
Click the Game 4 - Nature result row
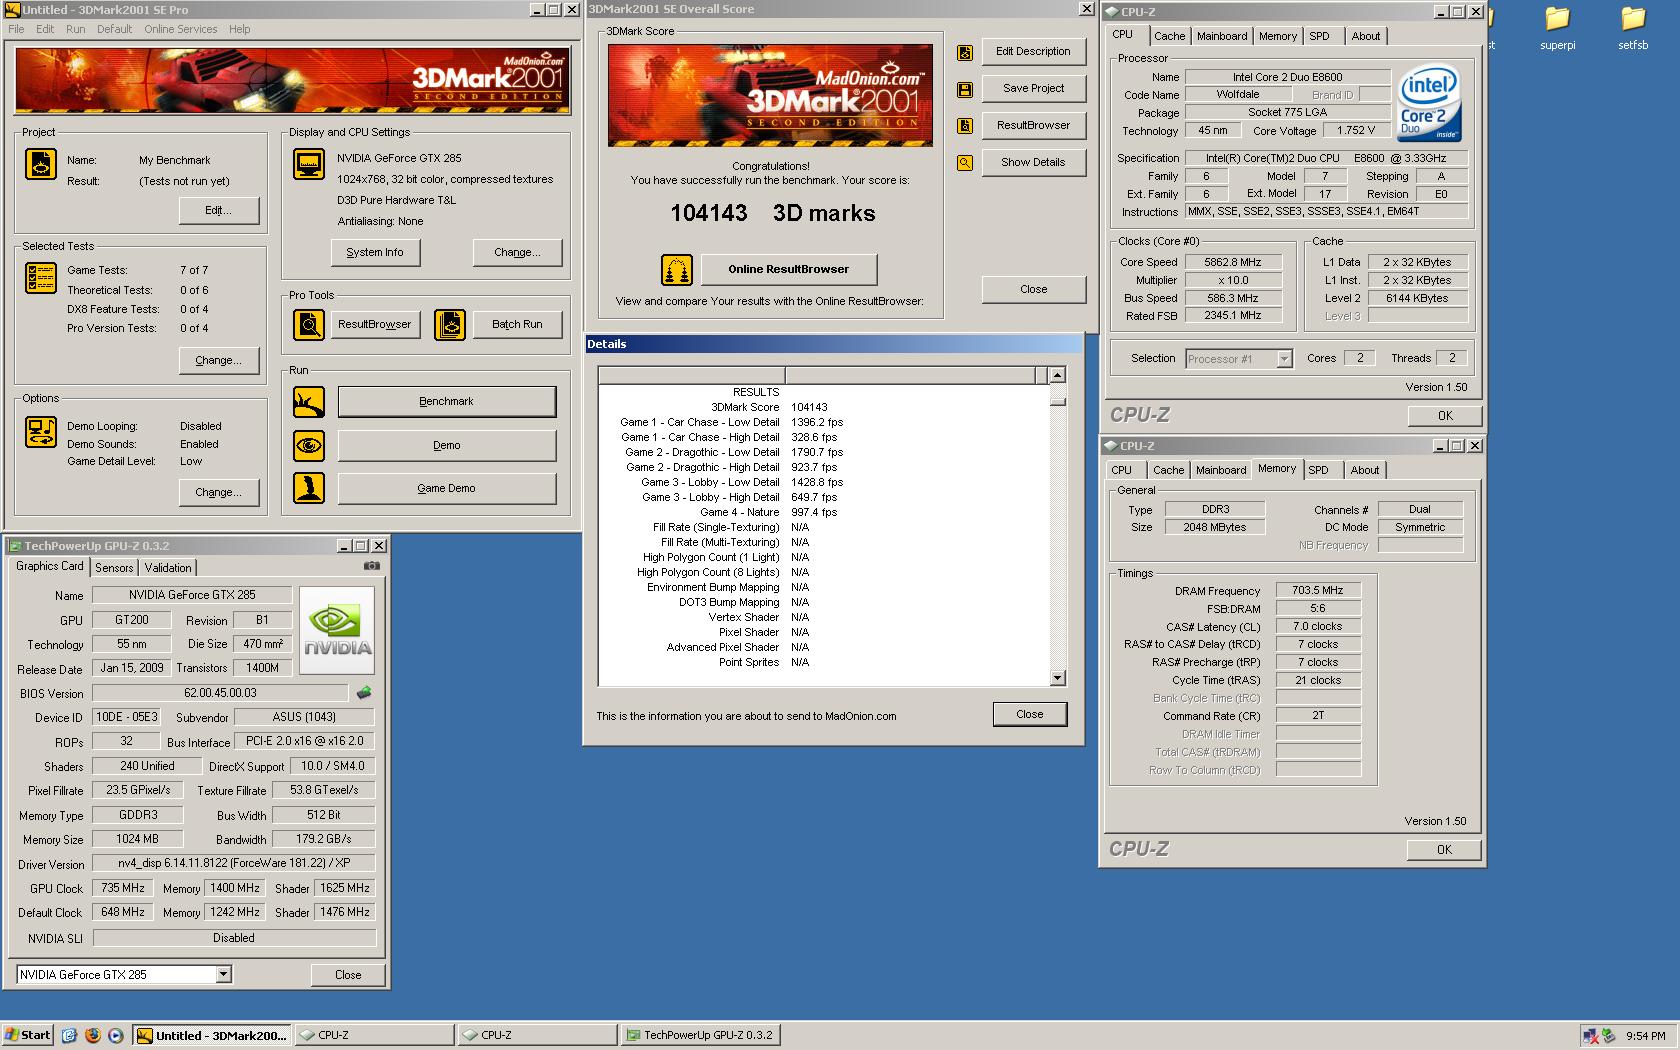click(824, 513)
